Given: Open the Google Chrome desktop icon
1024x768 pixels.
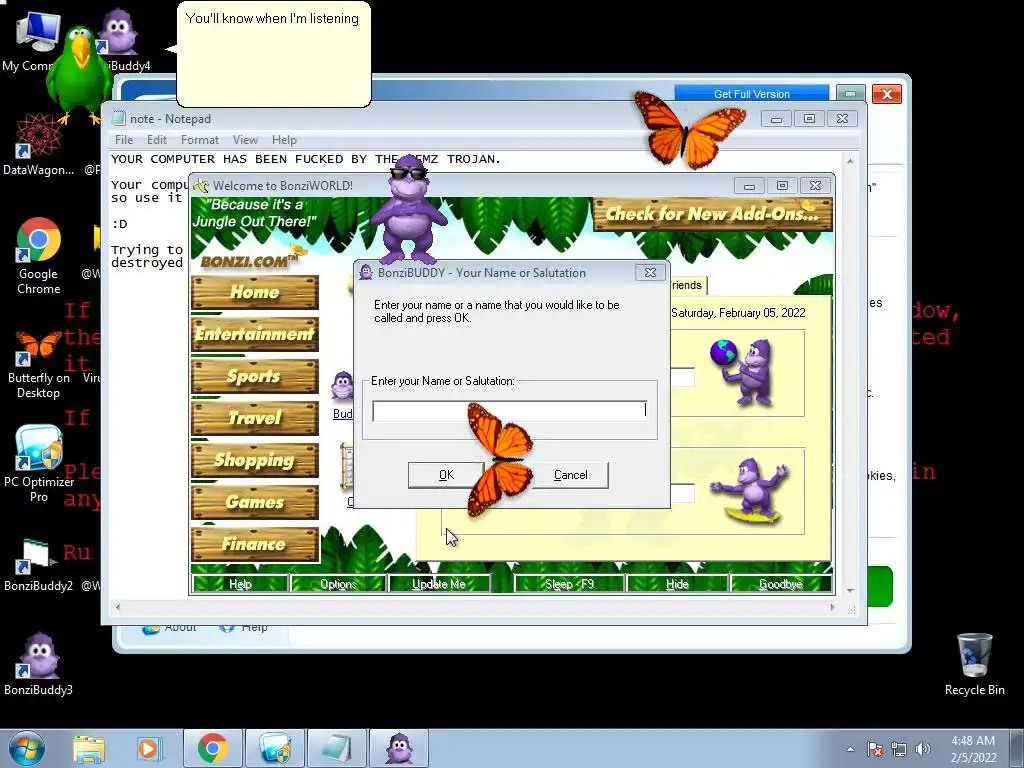Looking at the screenshot, I should click(39, 256).
